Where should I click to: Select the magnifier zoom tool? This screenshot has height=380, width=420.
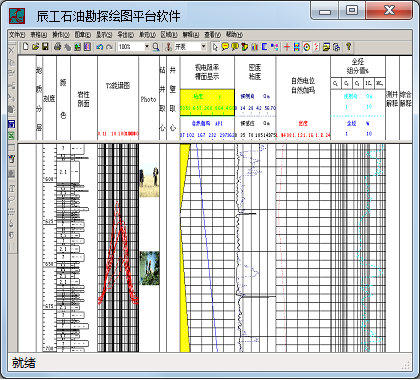point(156,47)
